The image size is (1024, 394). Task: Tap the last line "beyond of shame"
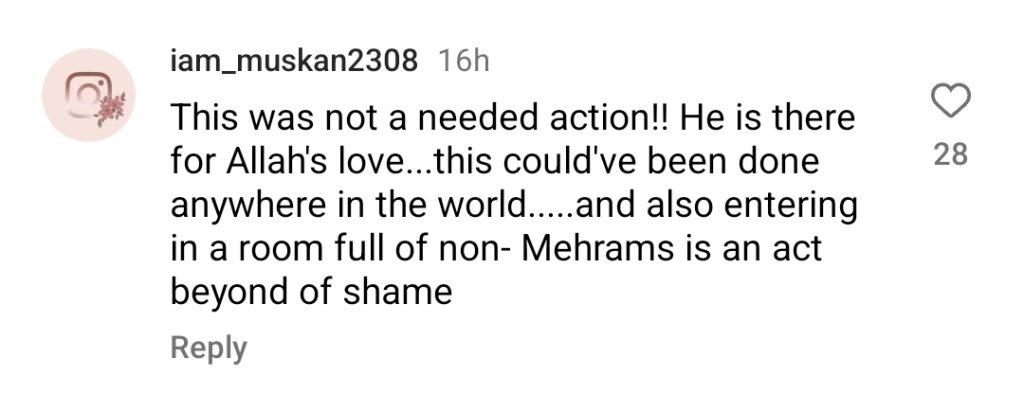tap(312, 291)
